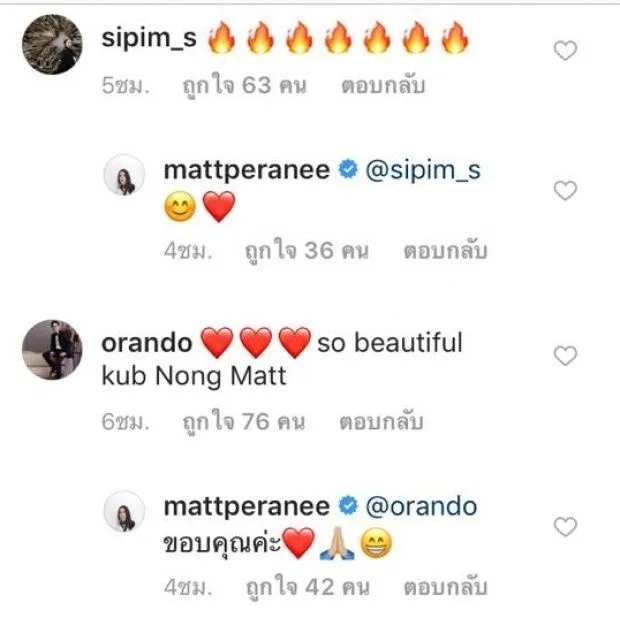The width and height of the screenshot is (620, 626).
Task: Tap mattperanee avatar in reply to sipim_s
Action: click(124, 175)
